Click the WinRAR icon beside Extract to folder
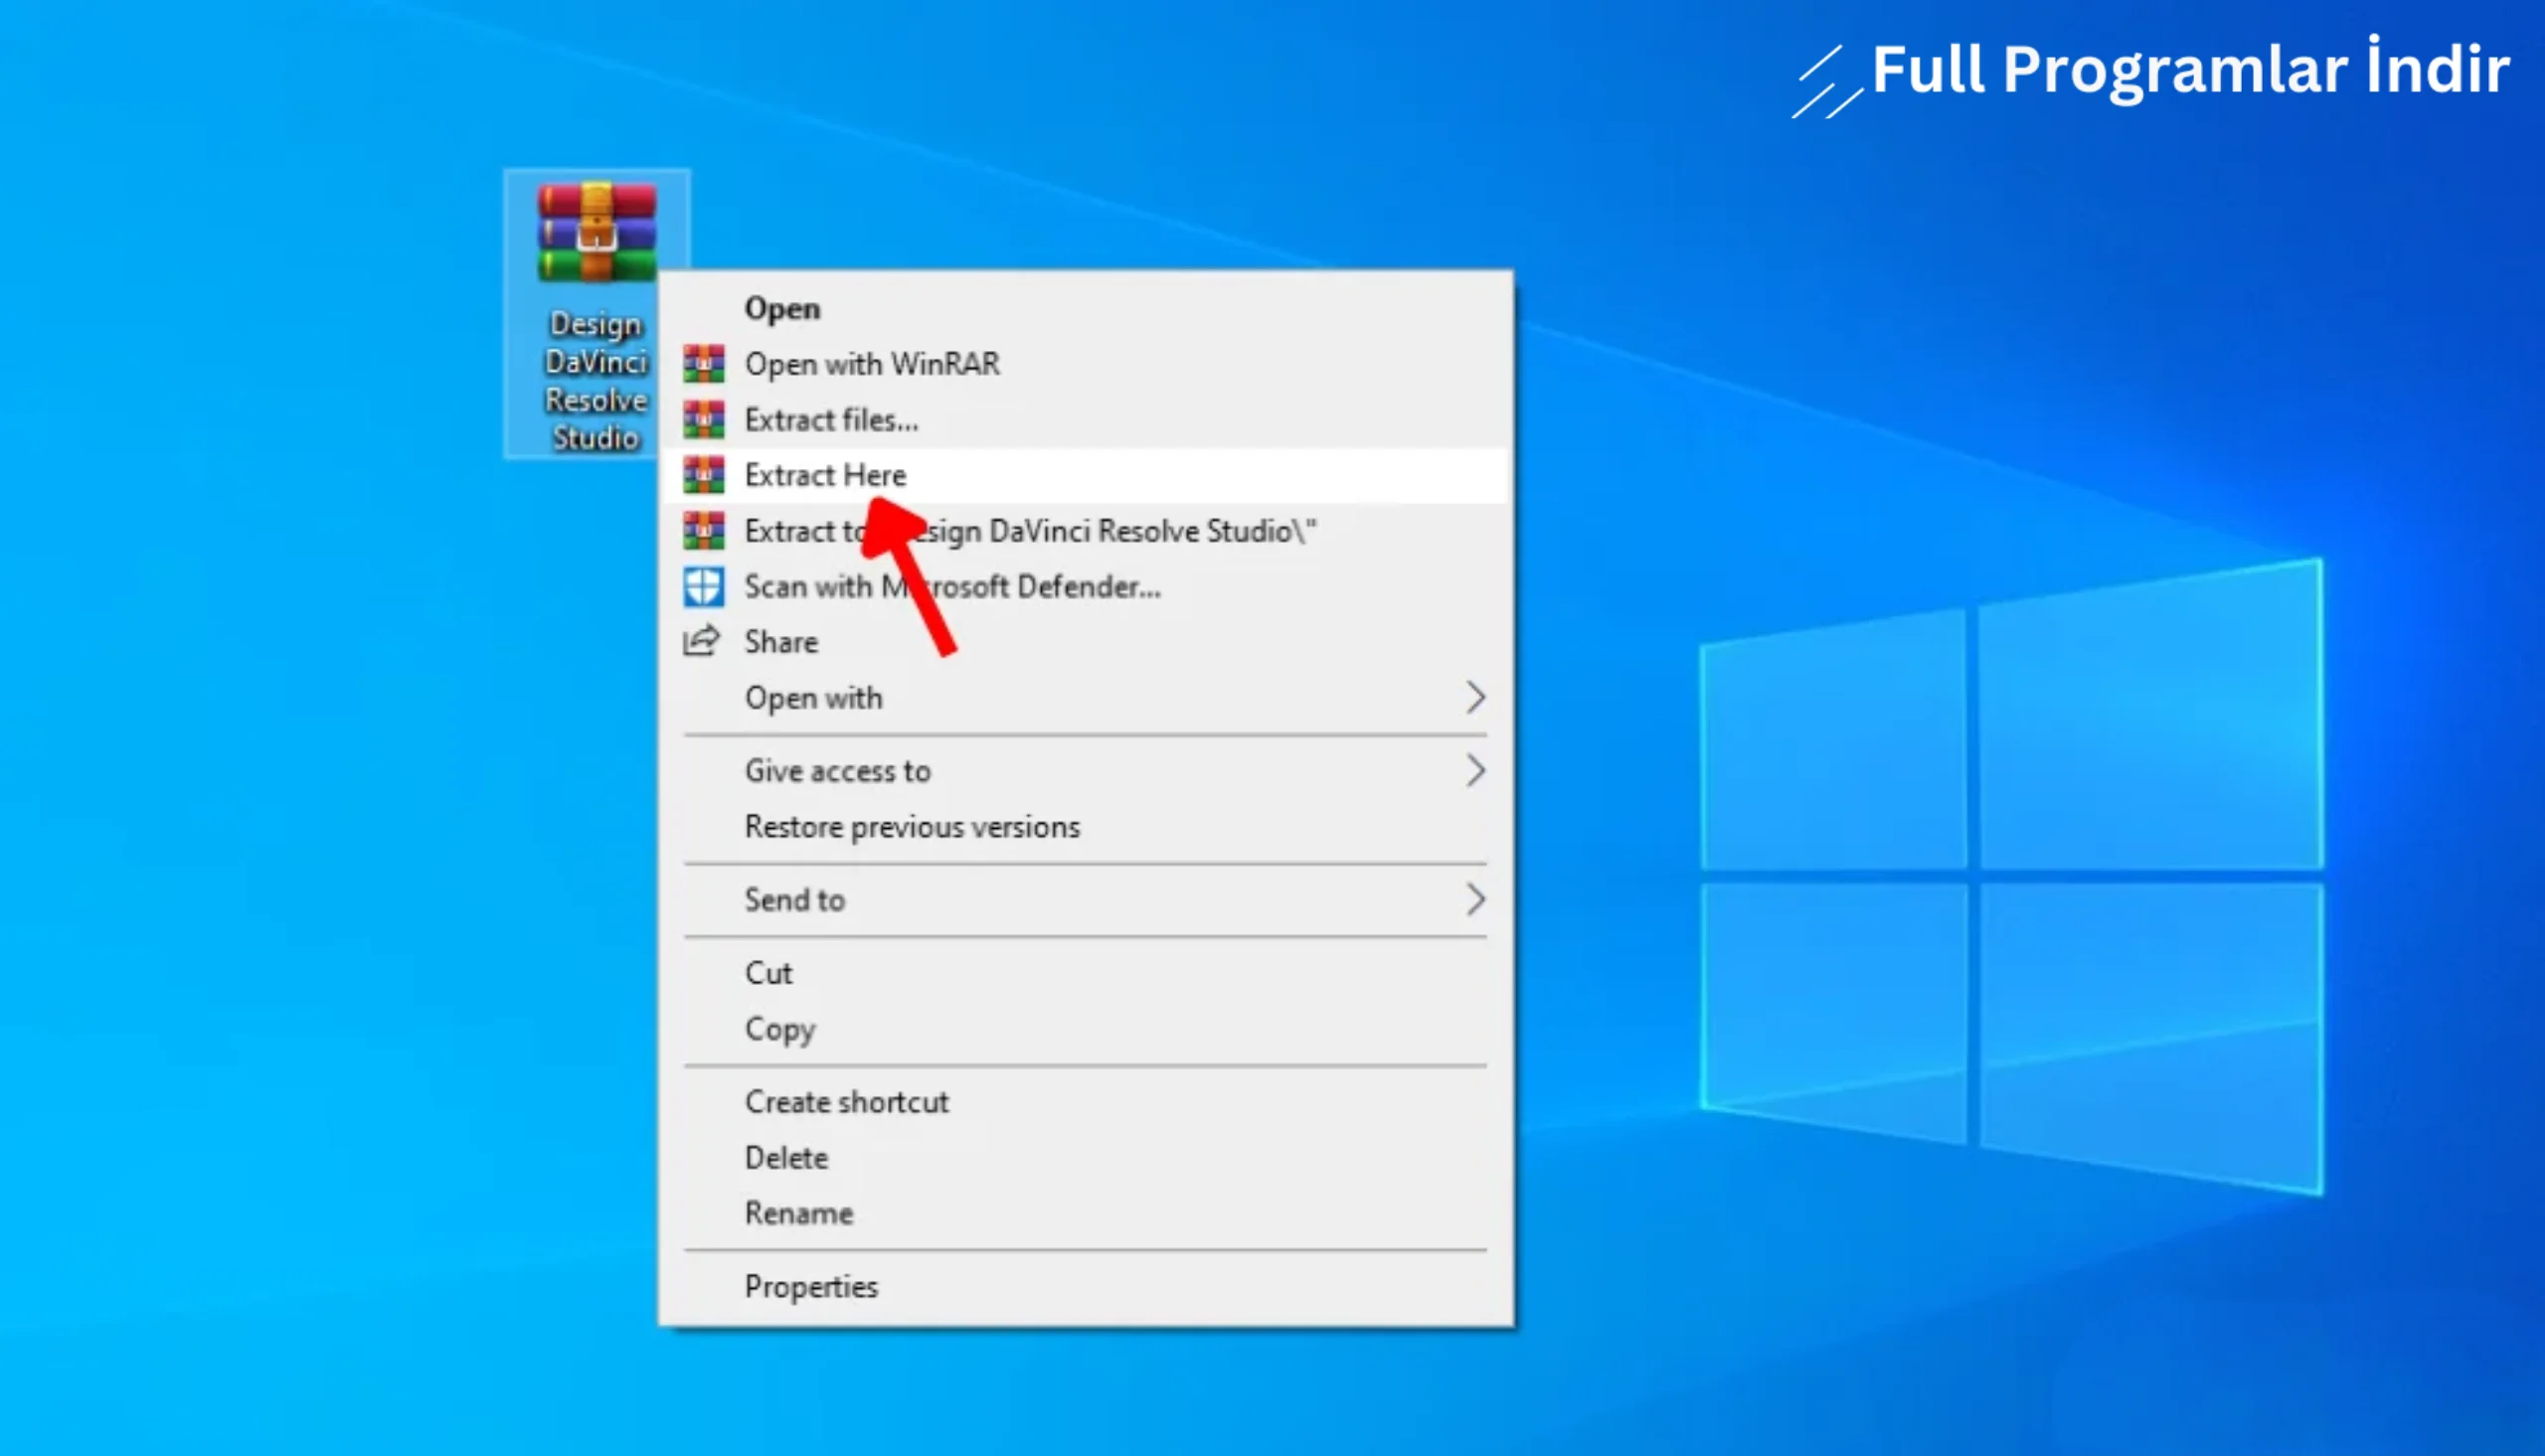 tap(703, 531)
